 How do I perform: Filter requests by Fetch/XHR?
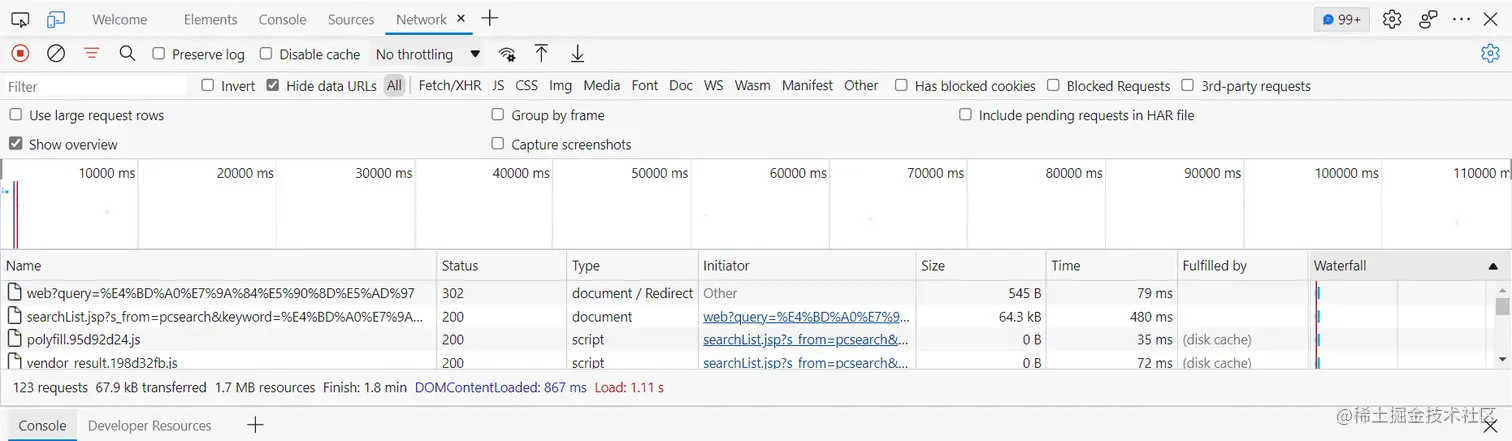449,86
